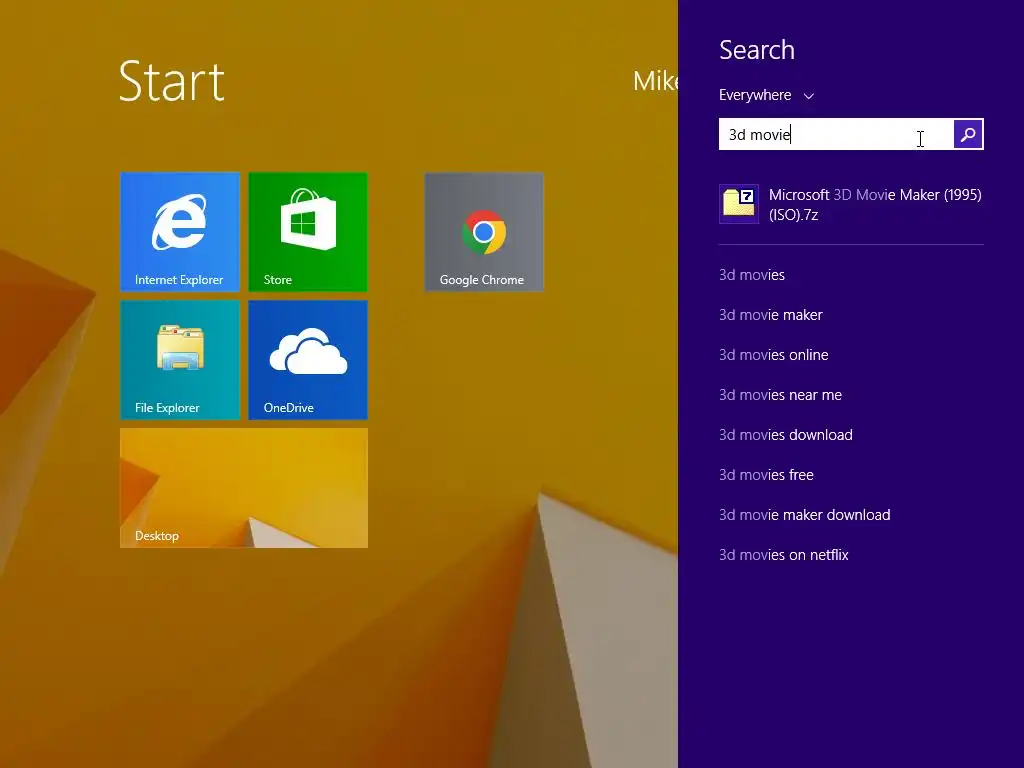
Task: Open the 7z archive file icon
Action: [x=739, y=204]
